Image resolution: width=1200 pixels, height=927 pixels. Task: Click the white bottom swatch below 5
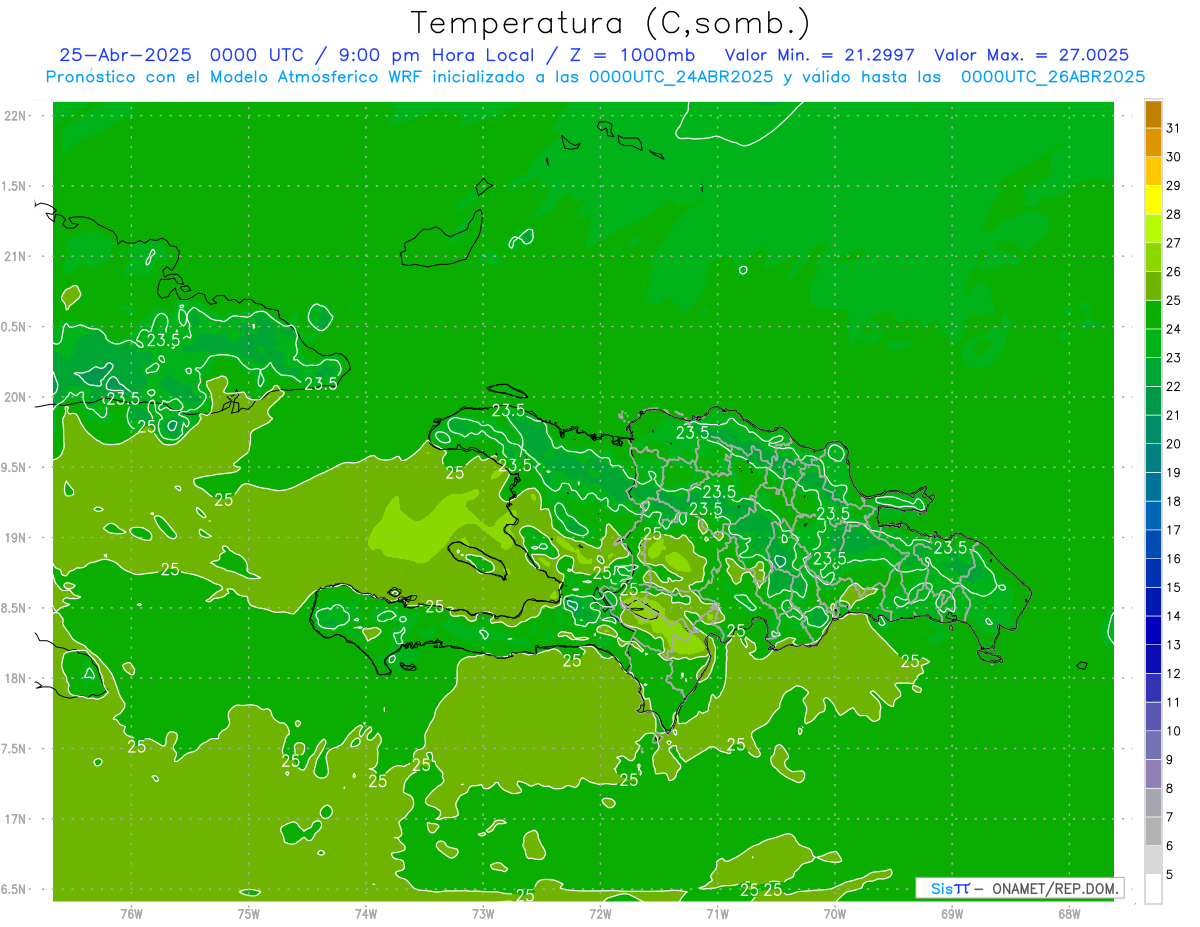coord(1153,889)
